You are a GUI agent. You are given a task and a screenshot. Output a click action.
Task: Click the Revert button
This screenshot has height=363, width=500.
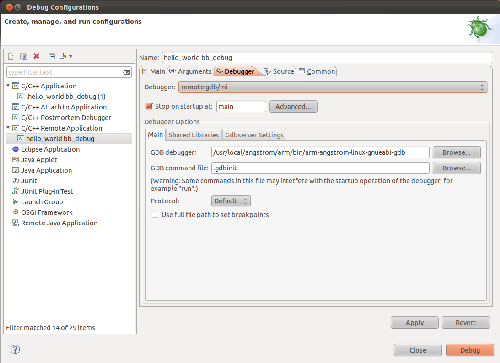coord(466,322)
